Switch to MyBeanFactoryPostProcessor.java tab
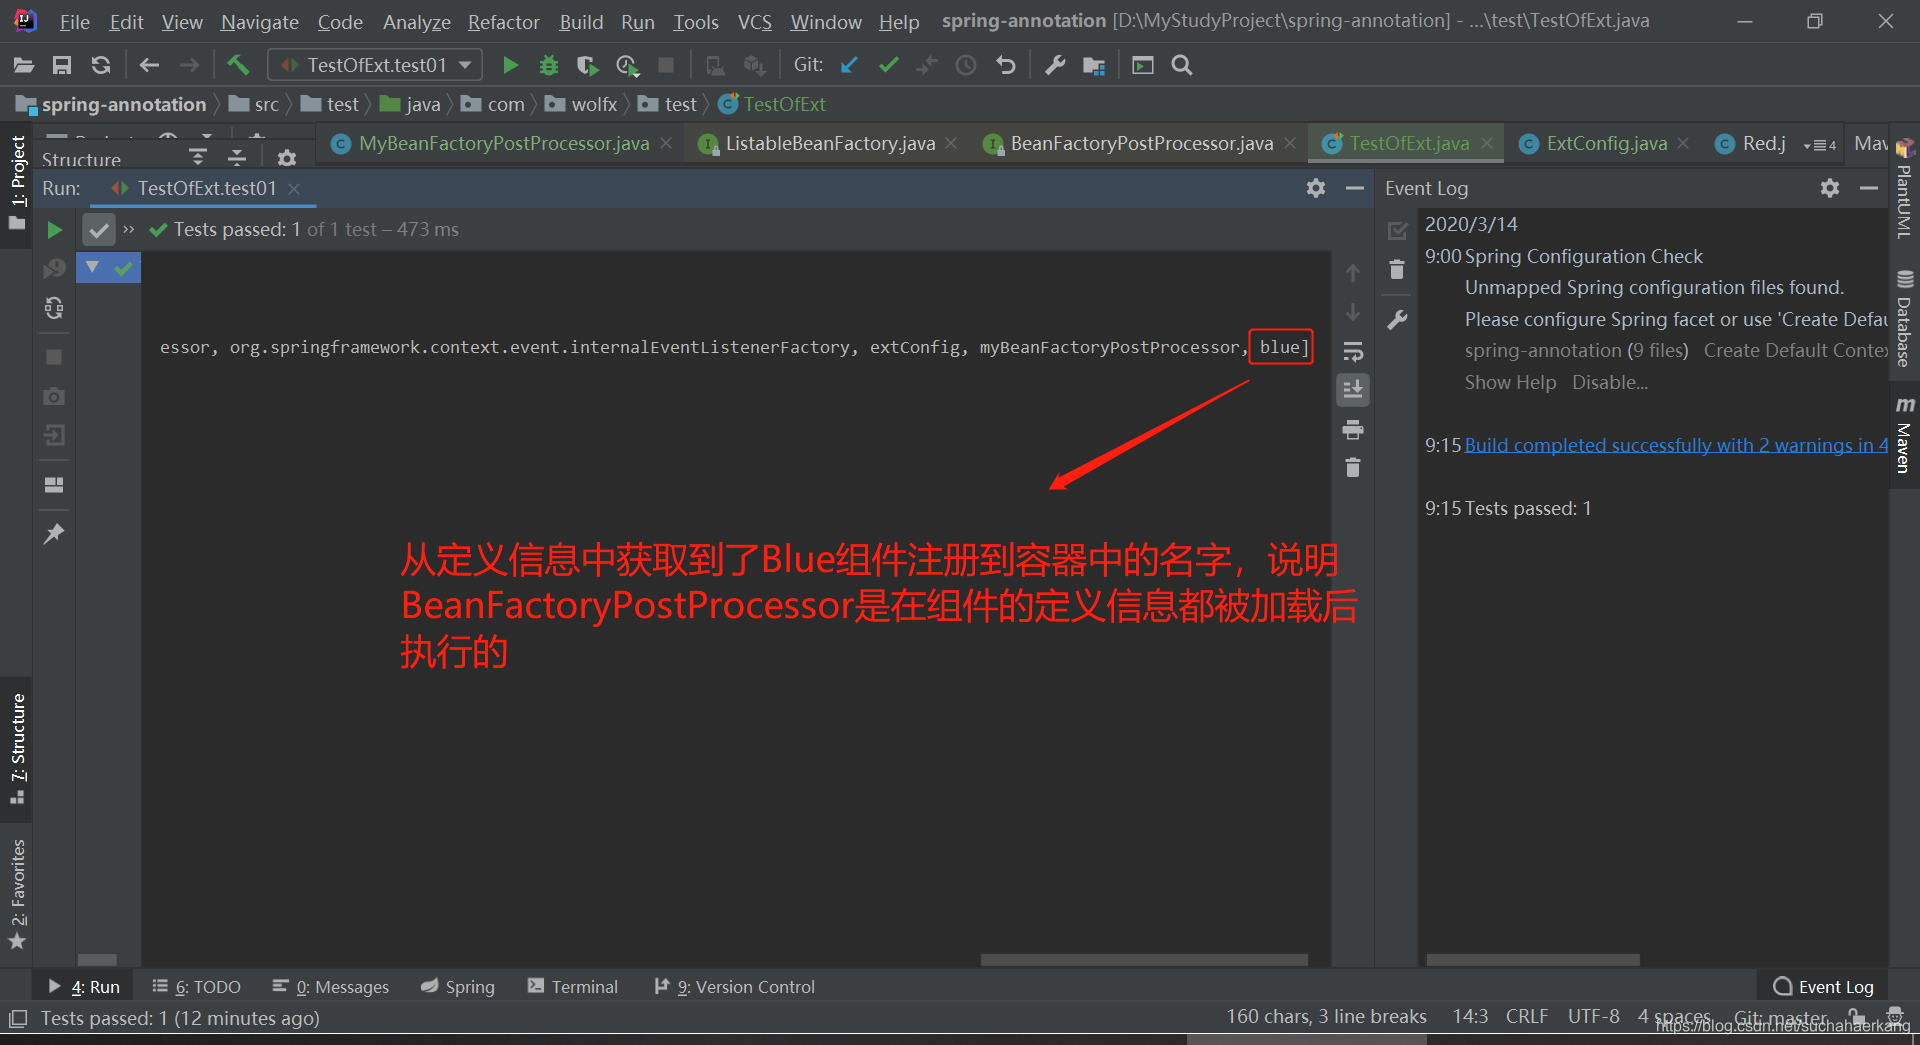This screenshot has width=1920, height=1045. tap(503, 144)
